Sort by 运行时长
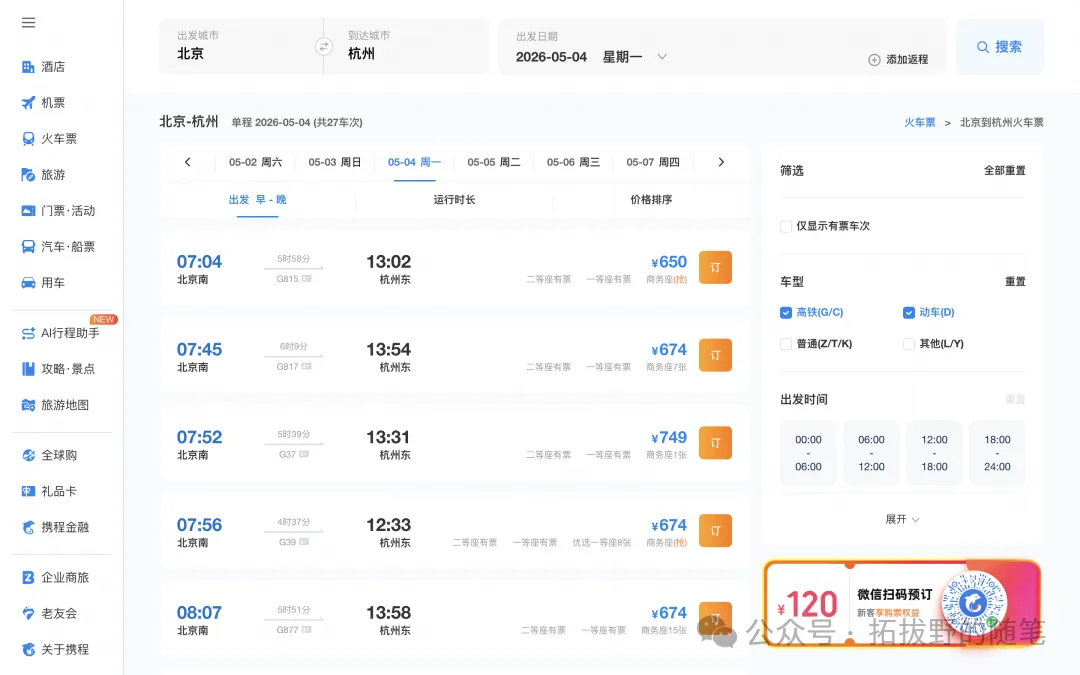Viewport: 1080px width, 675px height. 454,200
